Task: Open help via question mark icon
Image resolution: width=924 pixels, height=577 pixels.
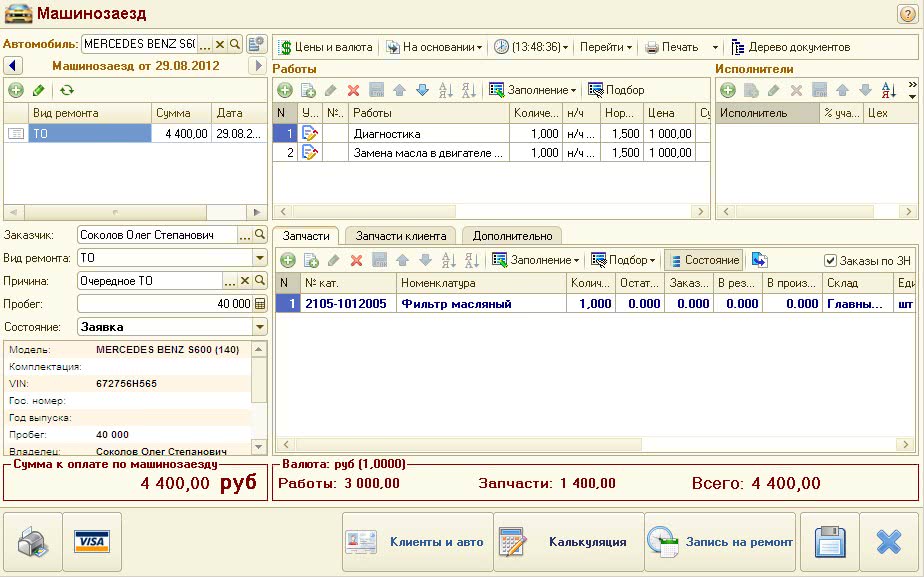Action: [x=907, y=14]
